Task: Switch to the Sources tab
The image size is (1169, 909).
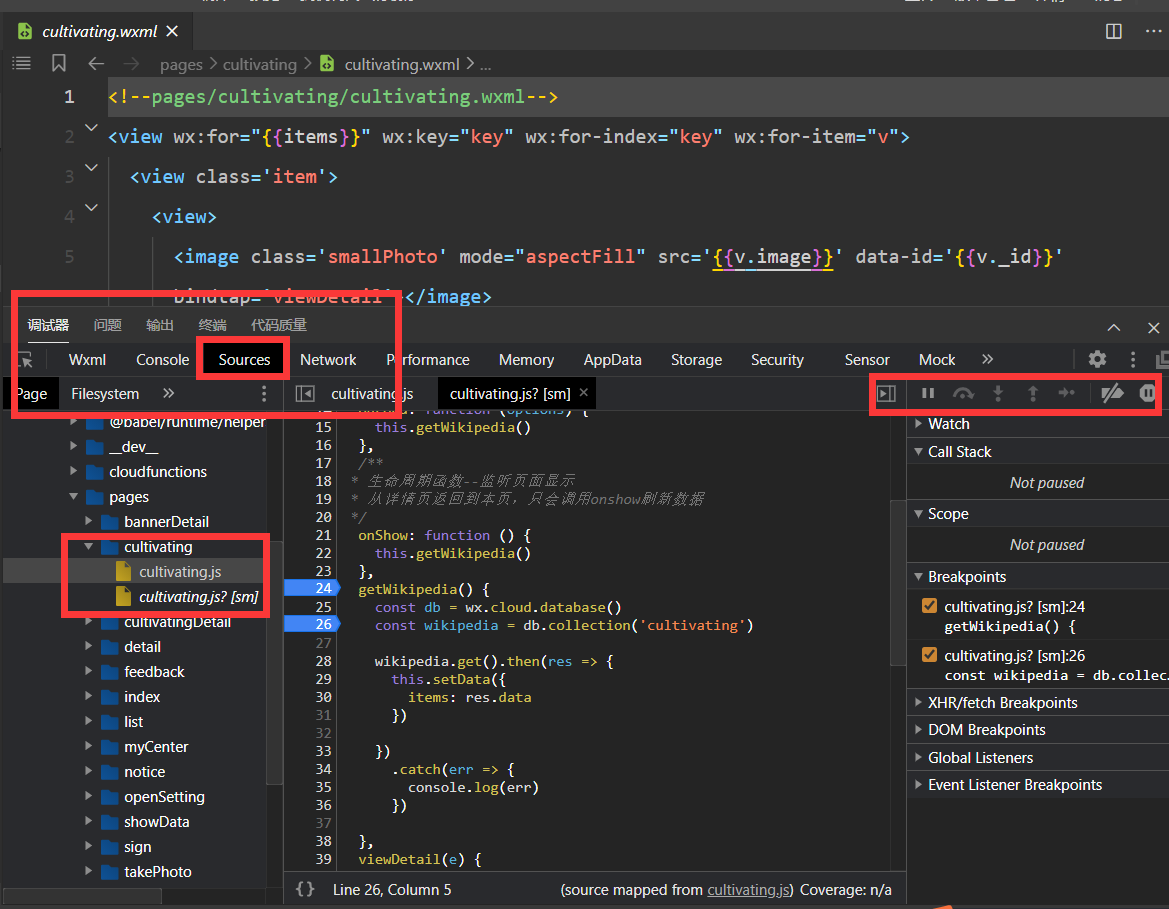Action: 244,359
